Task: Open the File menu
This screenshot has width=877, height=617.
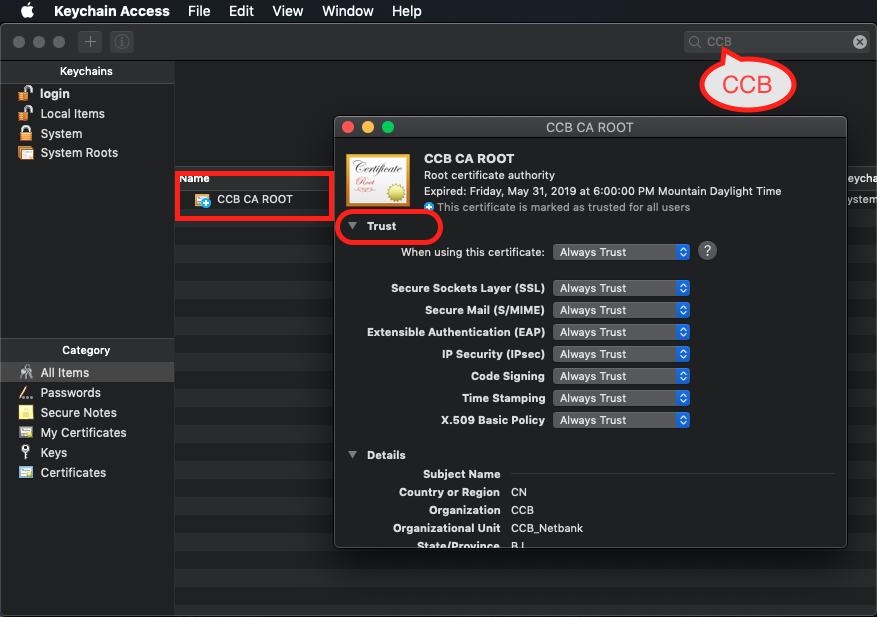Action: coord(199,11)
